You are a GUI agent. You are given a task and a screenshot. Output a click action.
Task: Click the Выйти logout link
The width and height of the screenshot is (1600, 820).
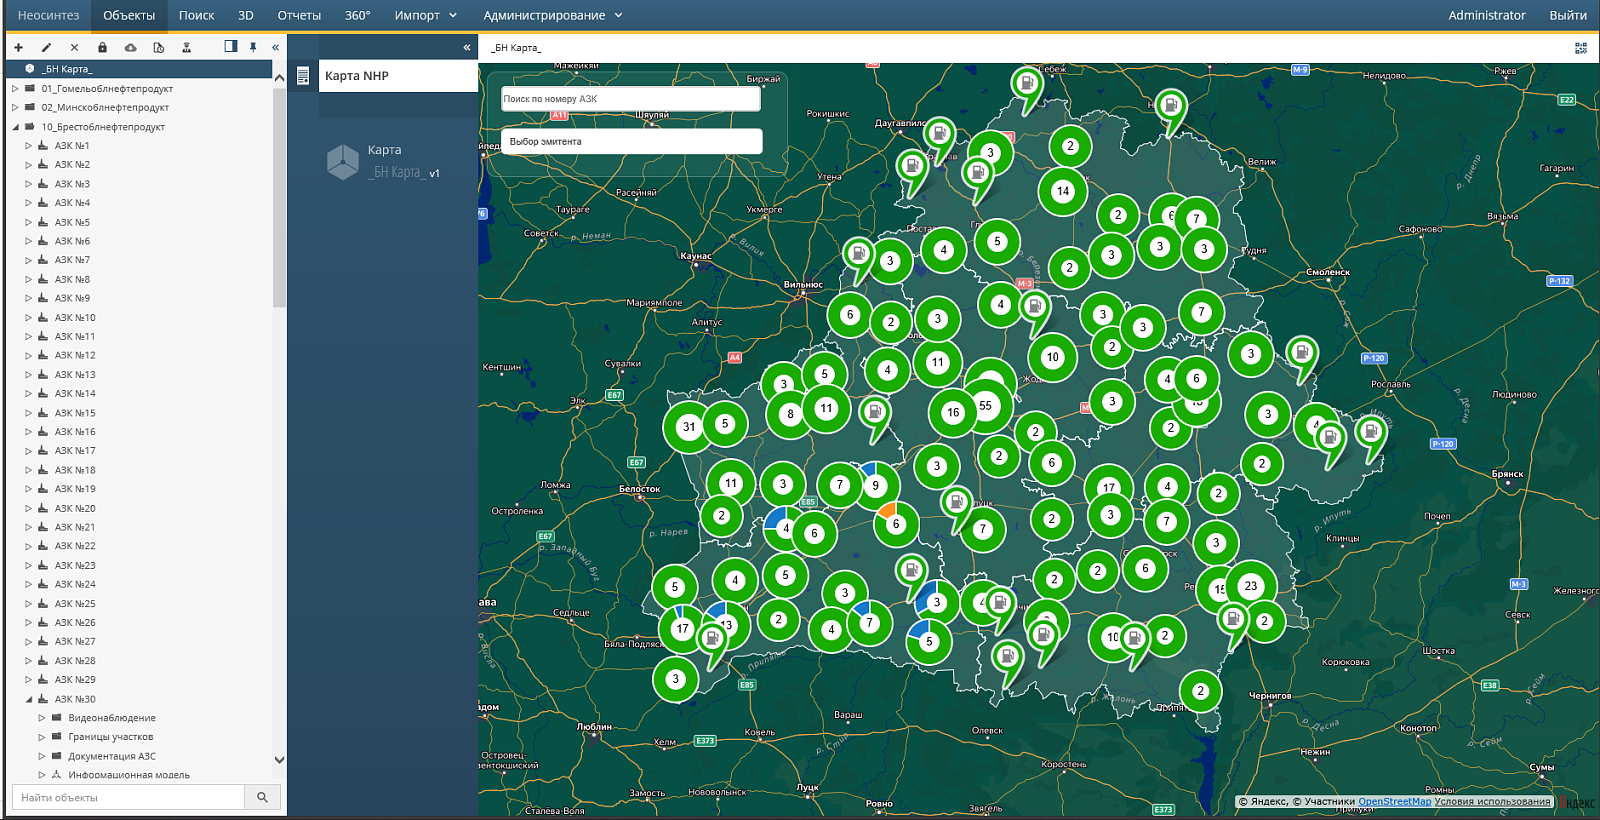click(x=1567, y=15)
